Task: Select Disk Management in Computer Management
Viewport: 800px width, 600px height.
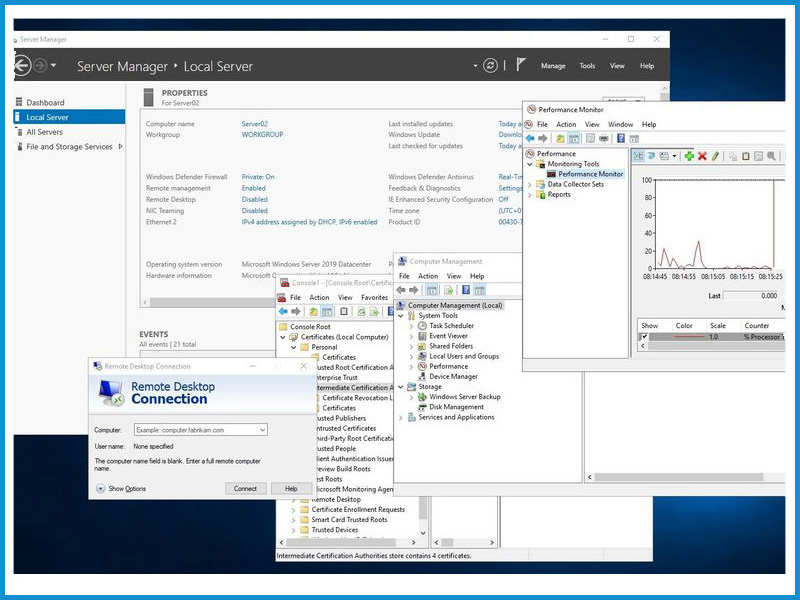Action: click(x=456, y=407)
